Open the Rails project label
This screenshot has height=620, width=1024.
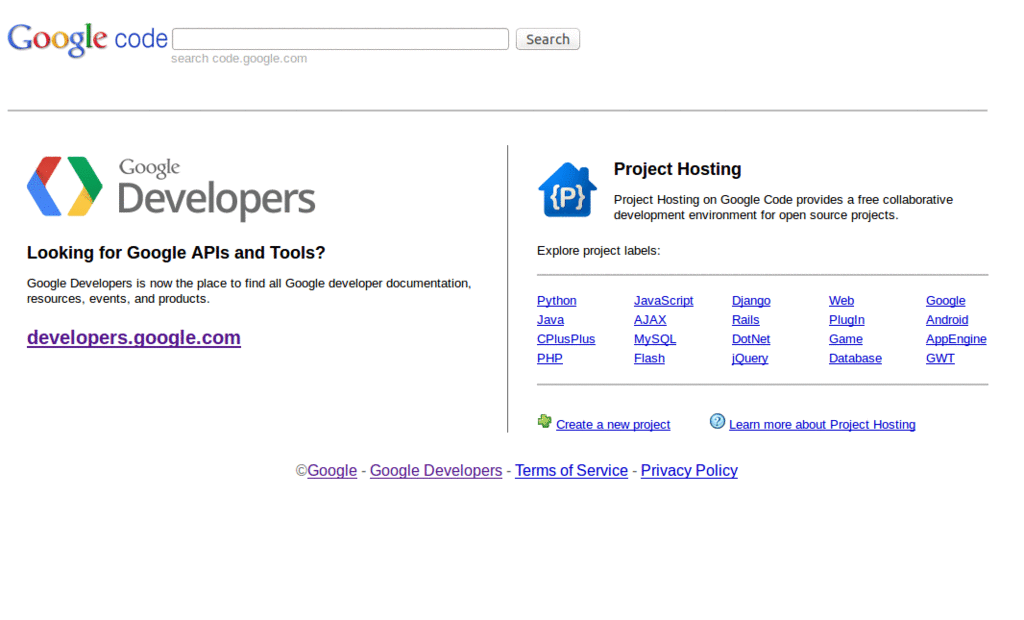745,320
